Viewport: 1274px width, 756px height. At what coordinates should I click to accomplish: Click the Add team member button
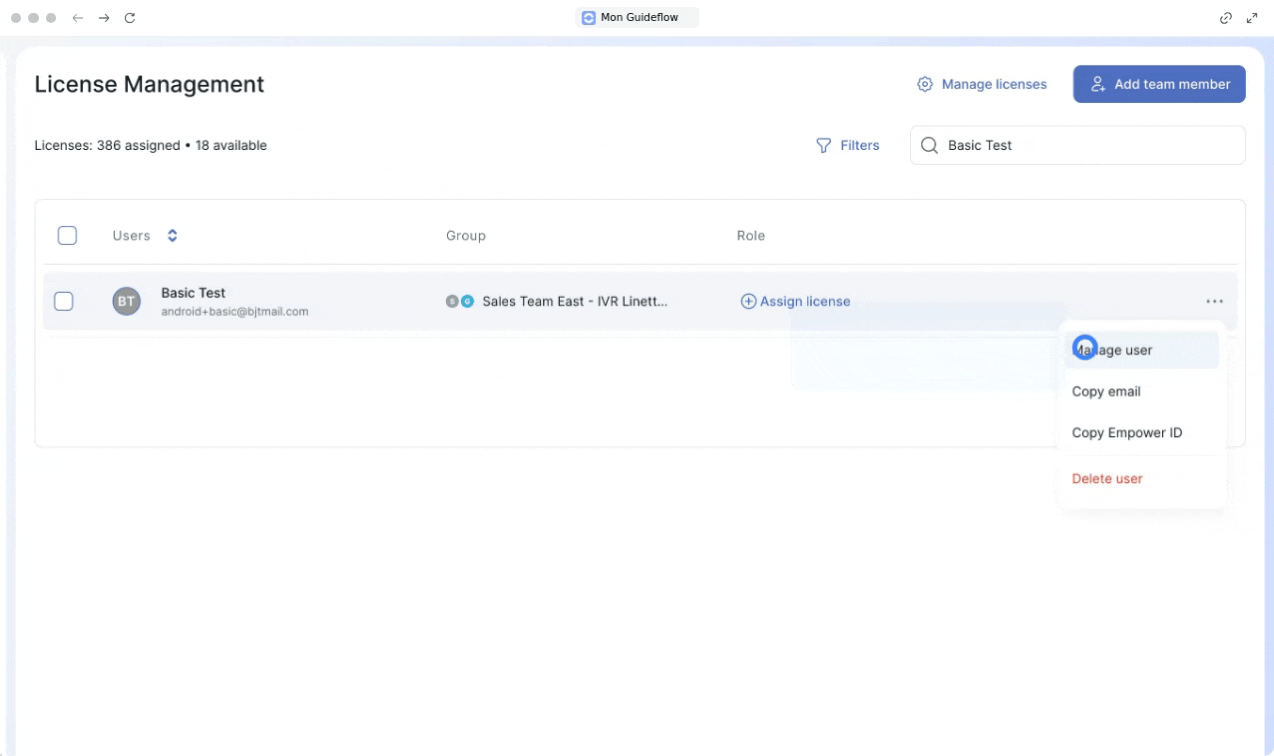1159,84
